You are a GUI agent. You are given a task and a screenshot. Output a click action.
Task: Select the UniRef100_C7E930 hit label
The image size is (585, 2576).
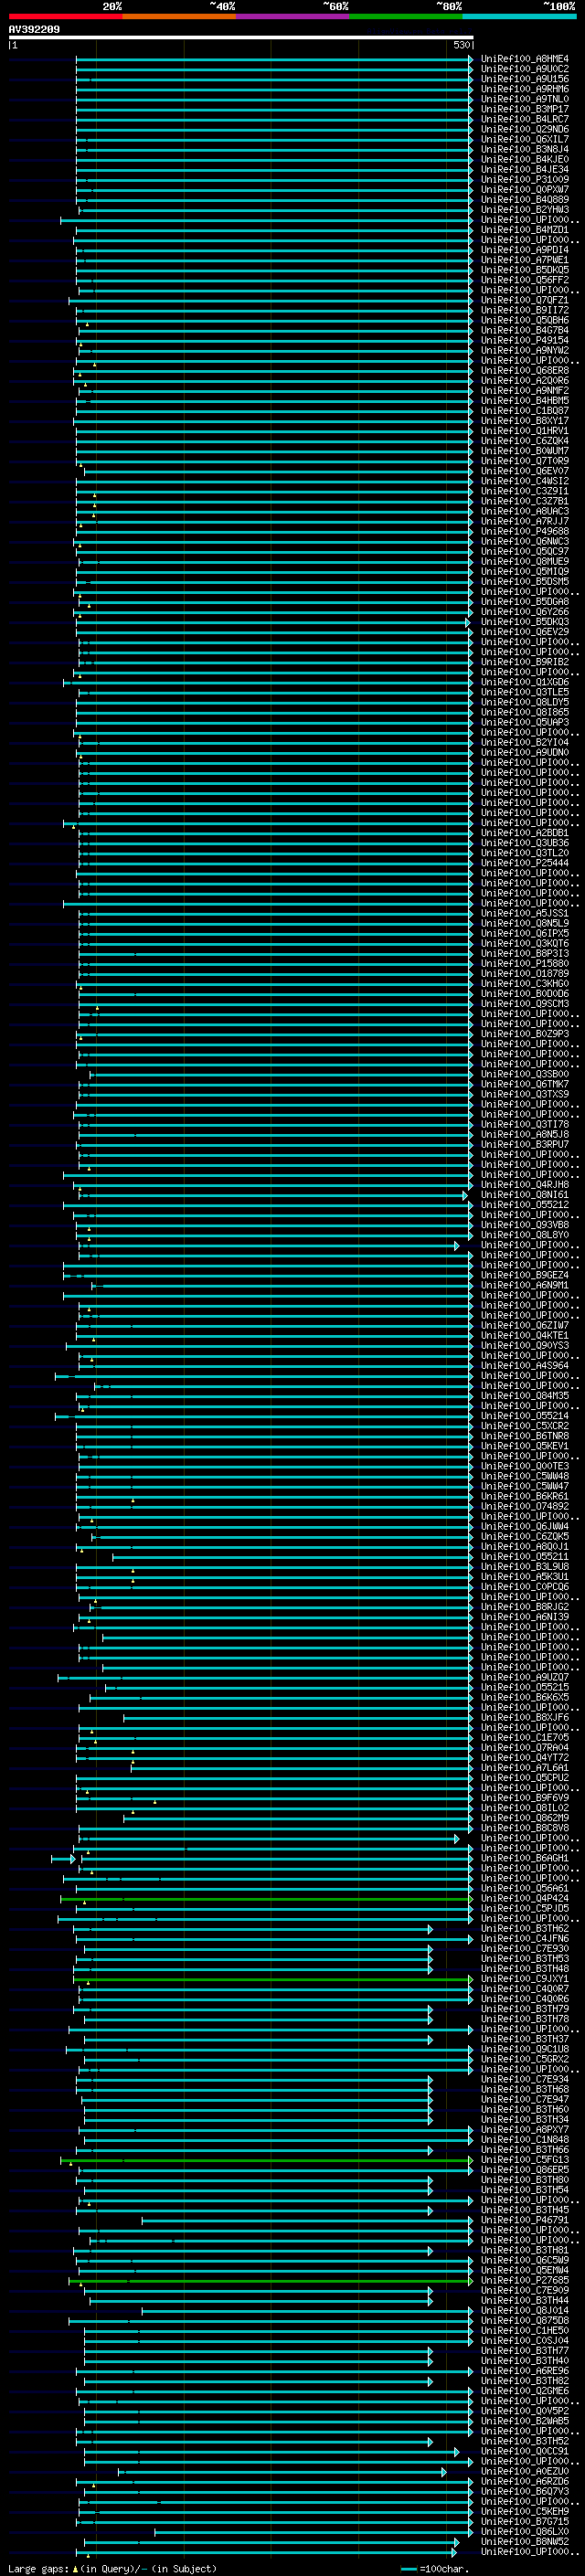[x=524, y=1948]
